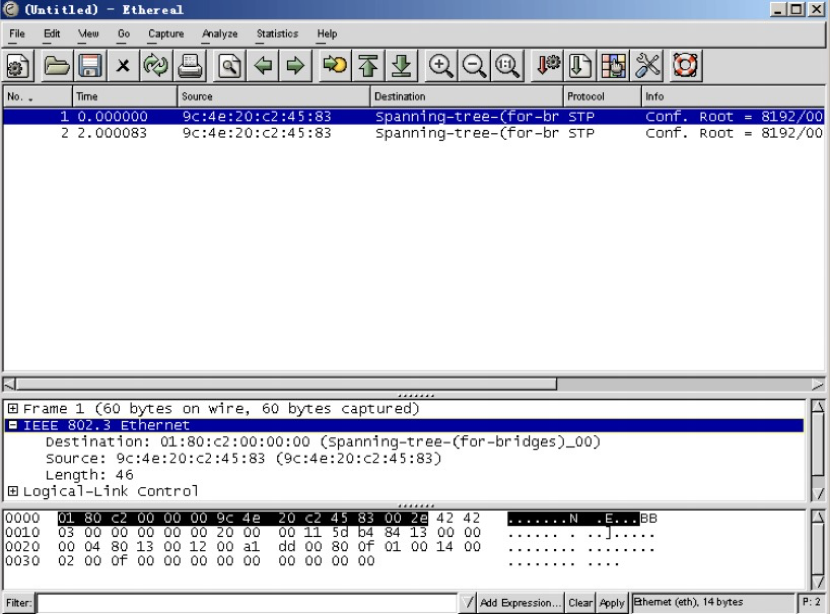Open the find packet magnifier icon
830x614 pixels.
click(229, 66)
